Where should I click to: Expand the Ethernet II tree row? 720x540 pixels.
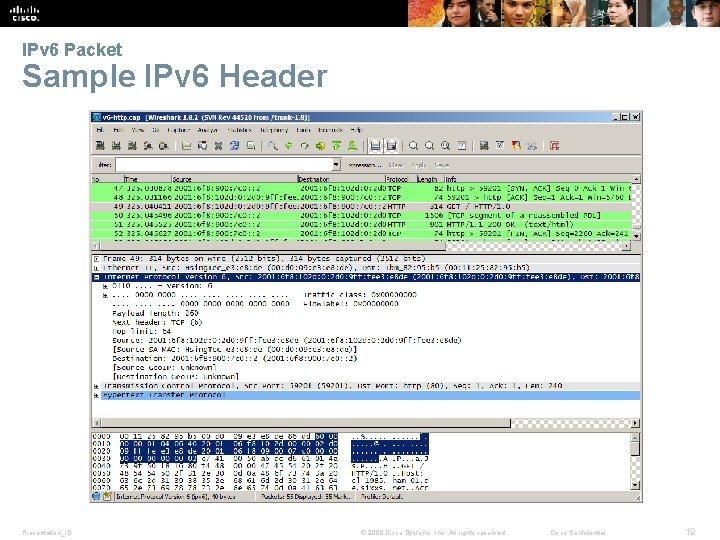96,268
